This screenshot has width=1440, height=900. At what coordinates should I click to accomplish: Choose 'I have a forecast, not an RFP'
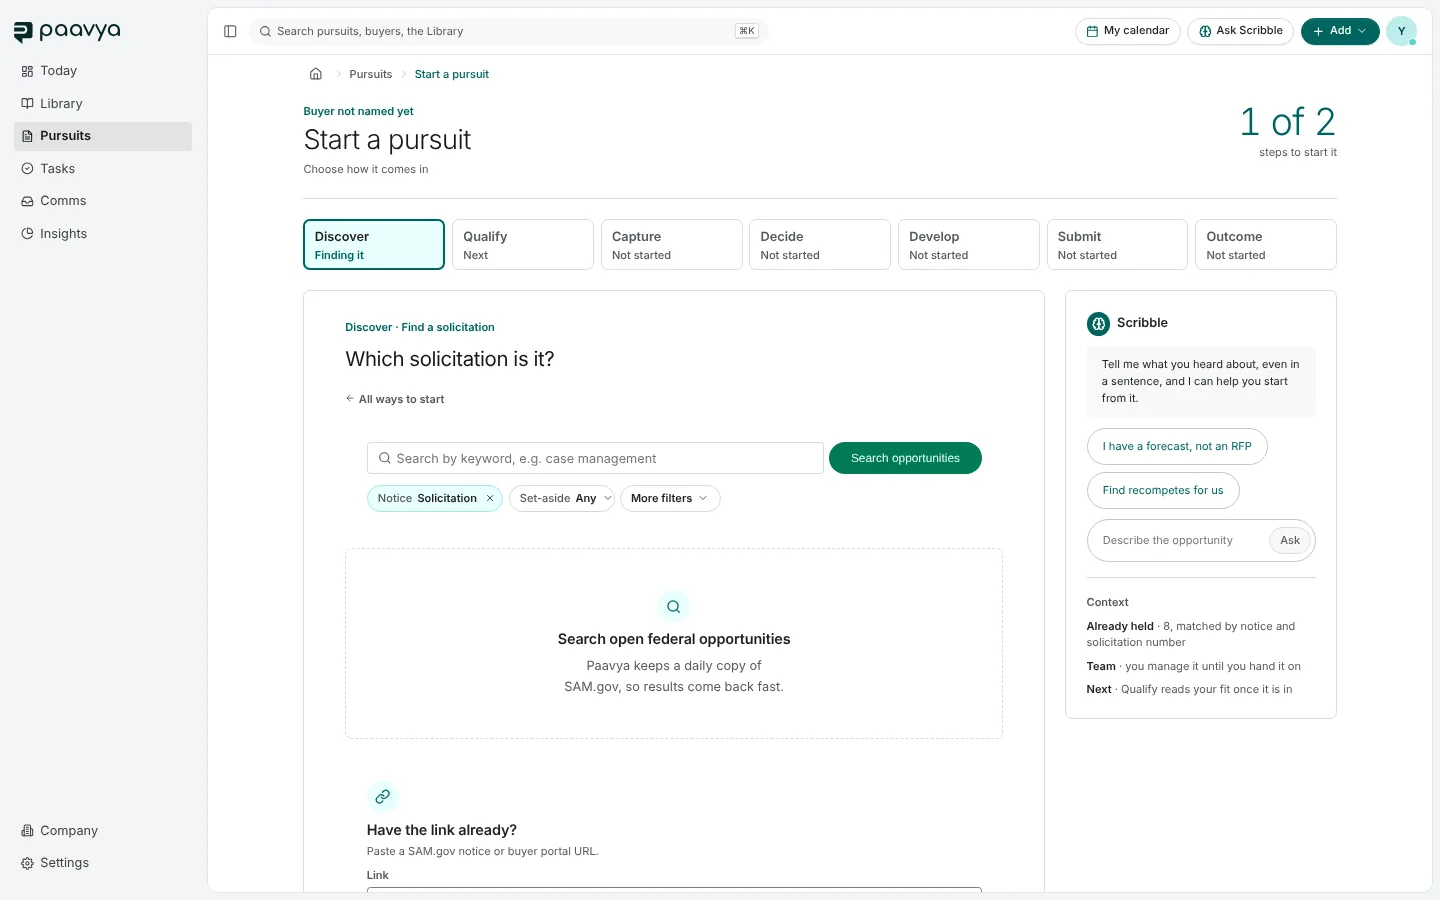point(1177,446)
